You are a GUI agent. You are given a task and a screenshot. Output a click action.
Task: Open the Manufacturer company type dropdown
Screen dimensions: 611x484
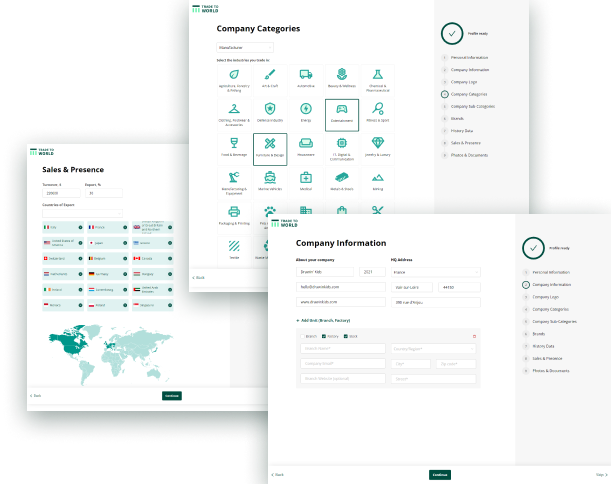[x=243, y=47]
